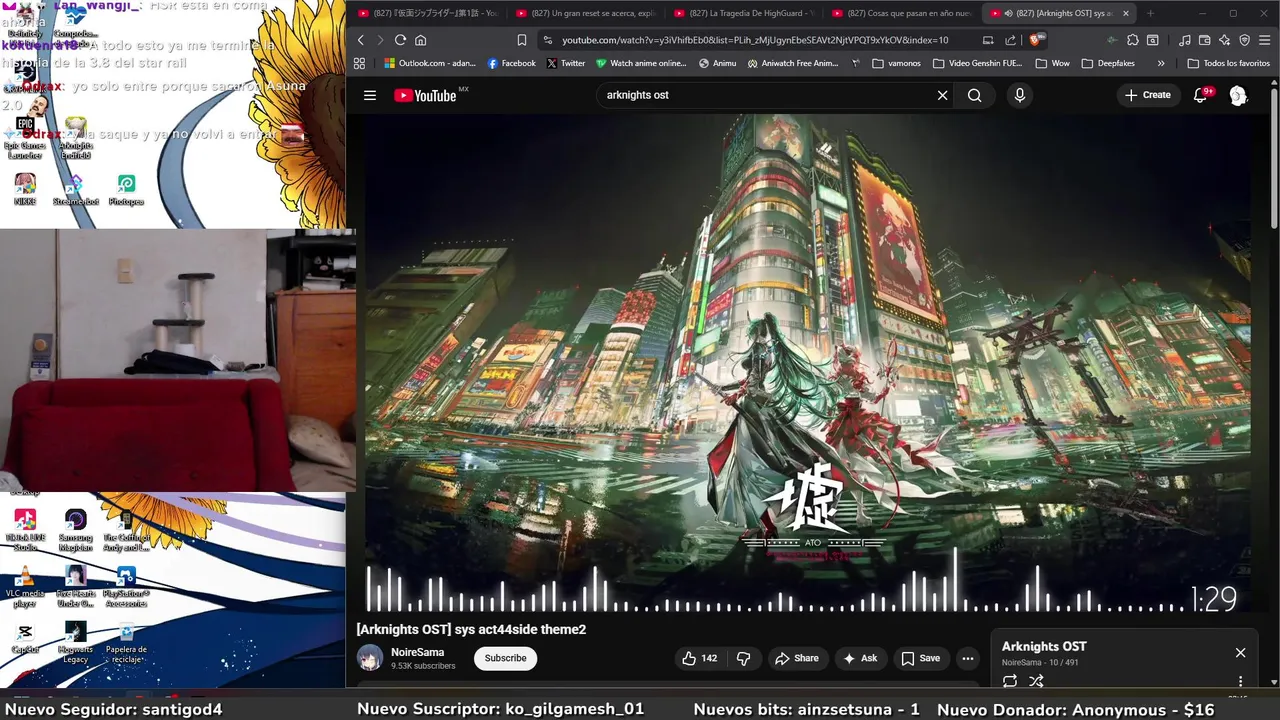Click the Create button on YouTube

(x=1147, y=95)
